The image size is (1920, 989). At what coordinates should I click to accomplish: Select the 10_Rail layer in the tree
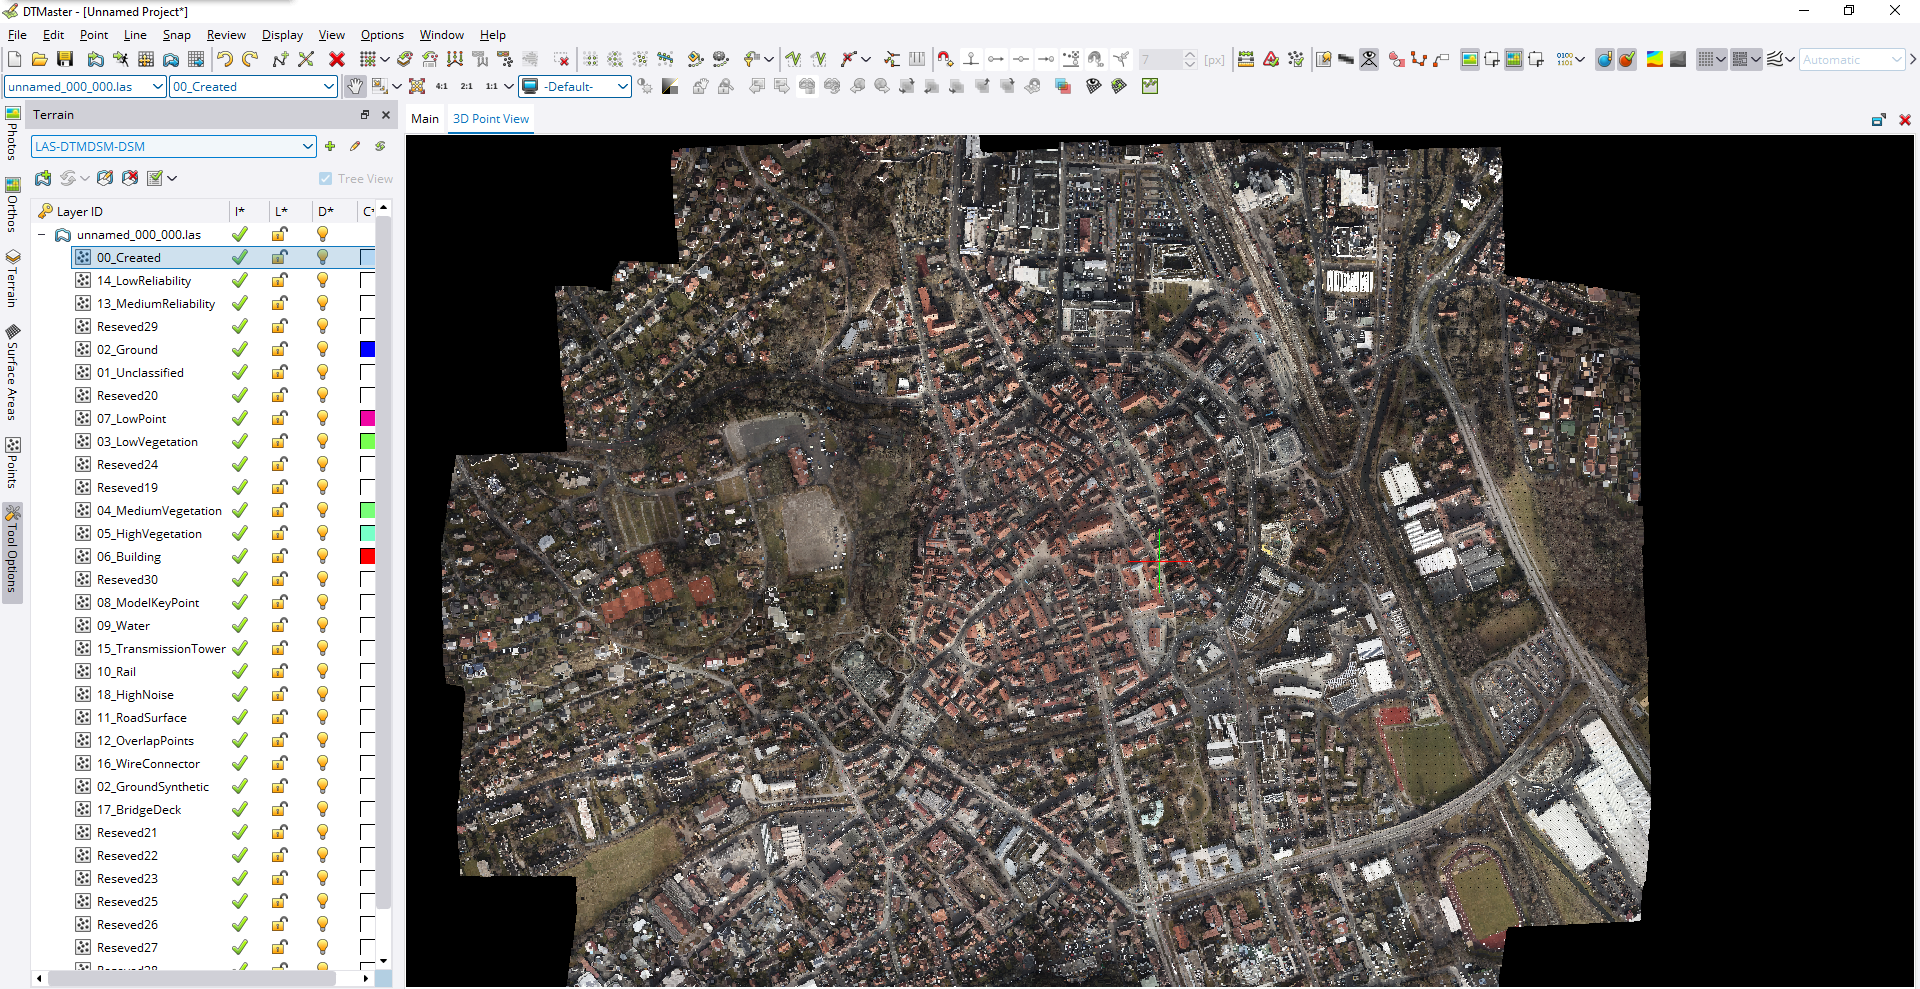(116, 672)
